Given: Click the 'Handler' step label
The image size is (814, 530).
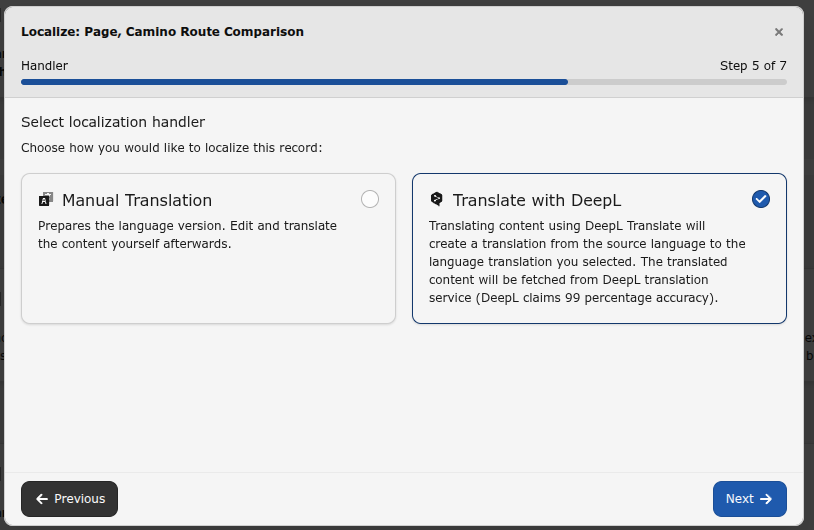Looking at the screenshot, I should 45,66.
